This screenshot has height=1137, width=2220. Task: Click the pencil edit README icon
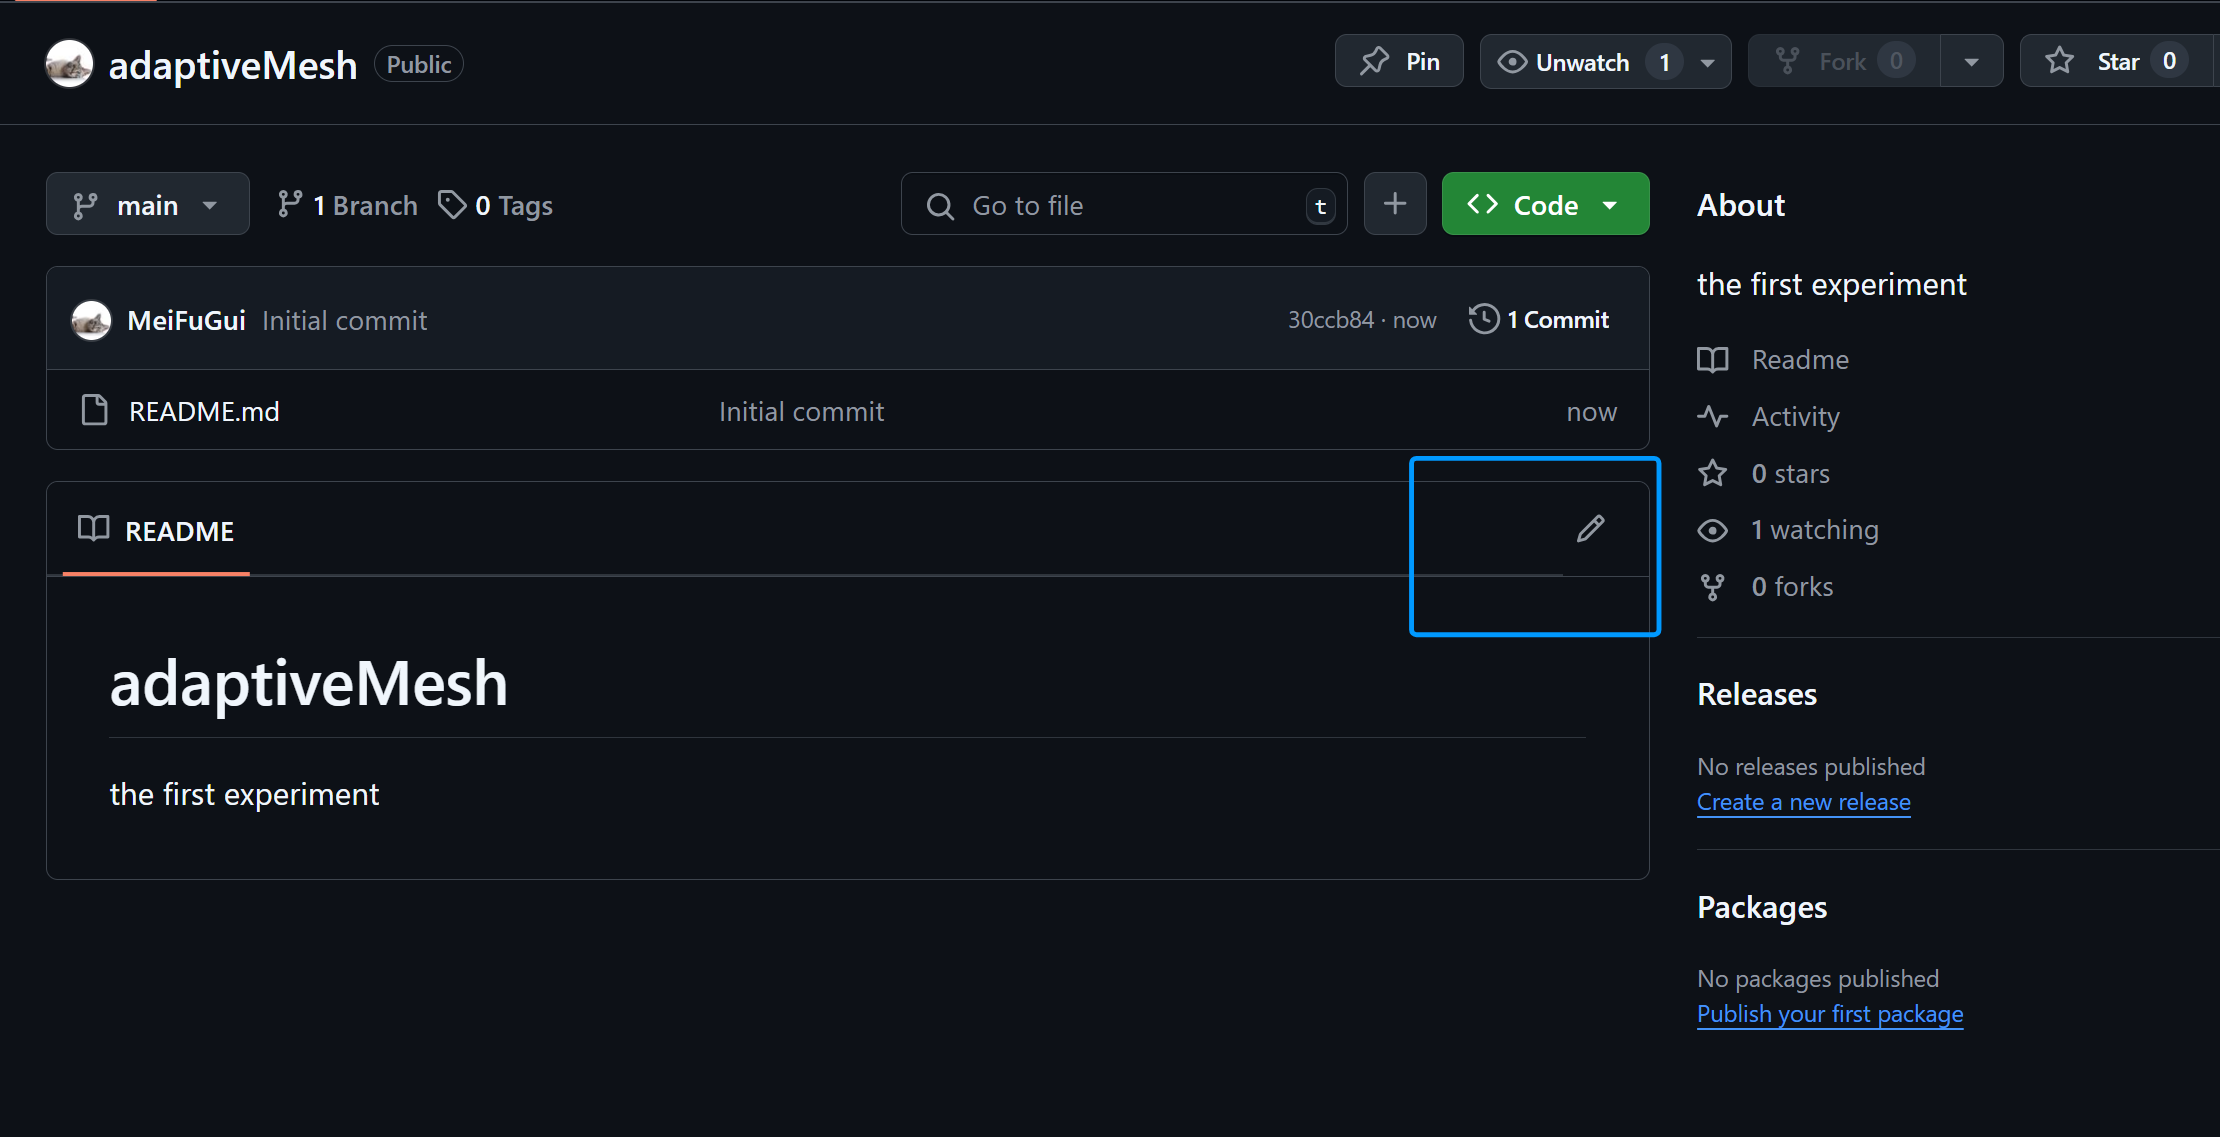(x=1590, y=529)
